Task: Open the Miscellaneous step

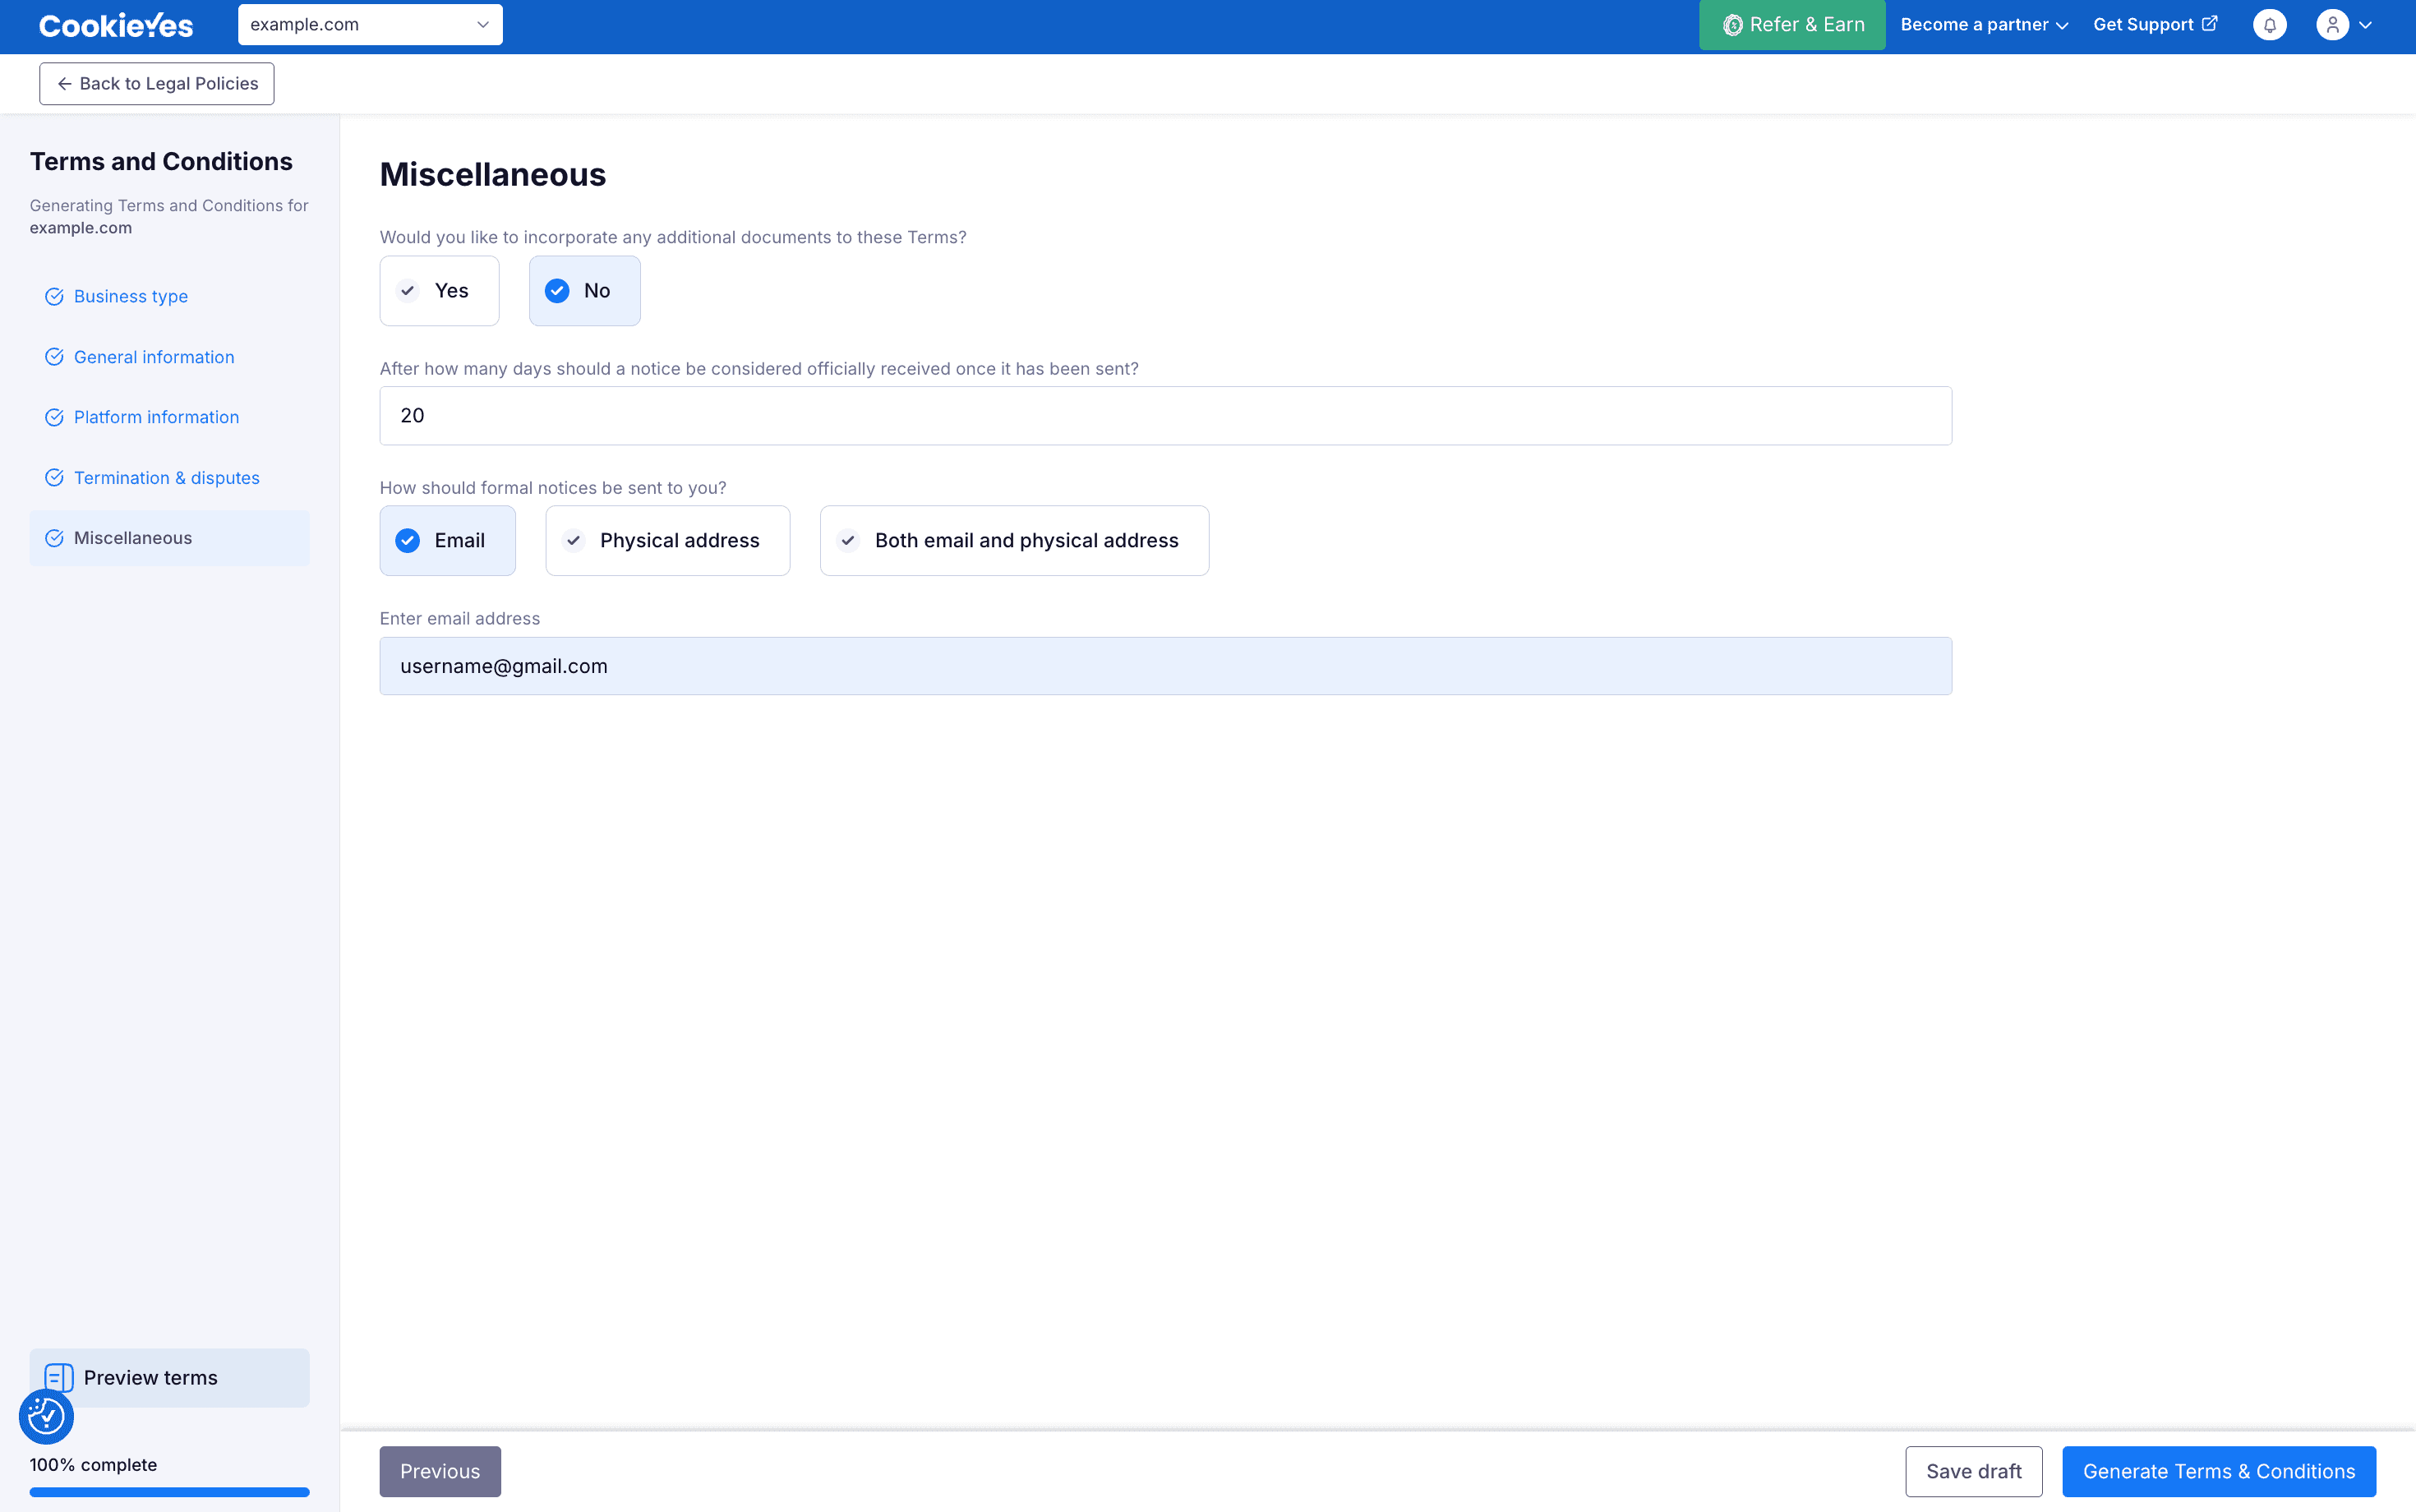Action: tap(169, 538)
